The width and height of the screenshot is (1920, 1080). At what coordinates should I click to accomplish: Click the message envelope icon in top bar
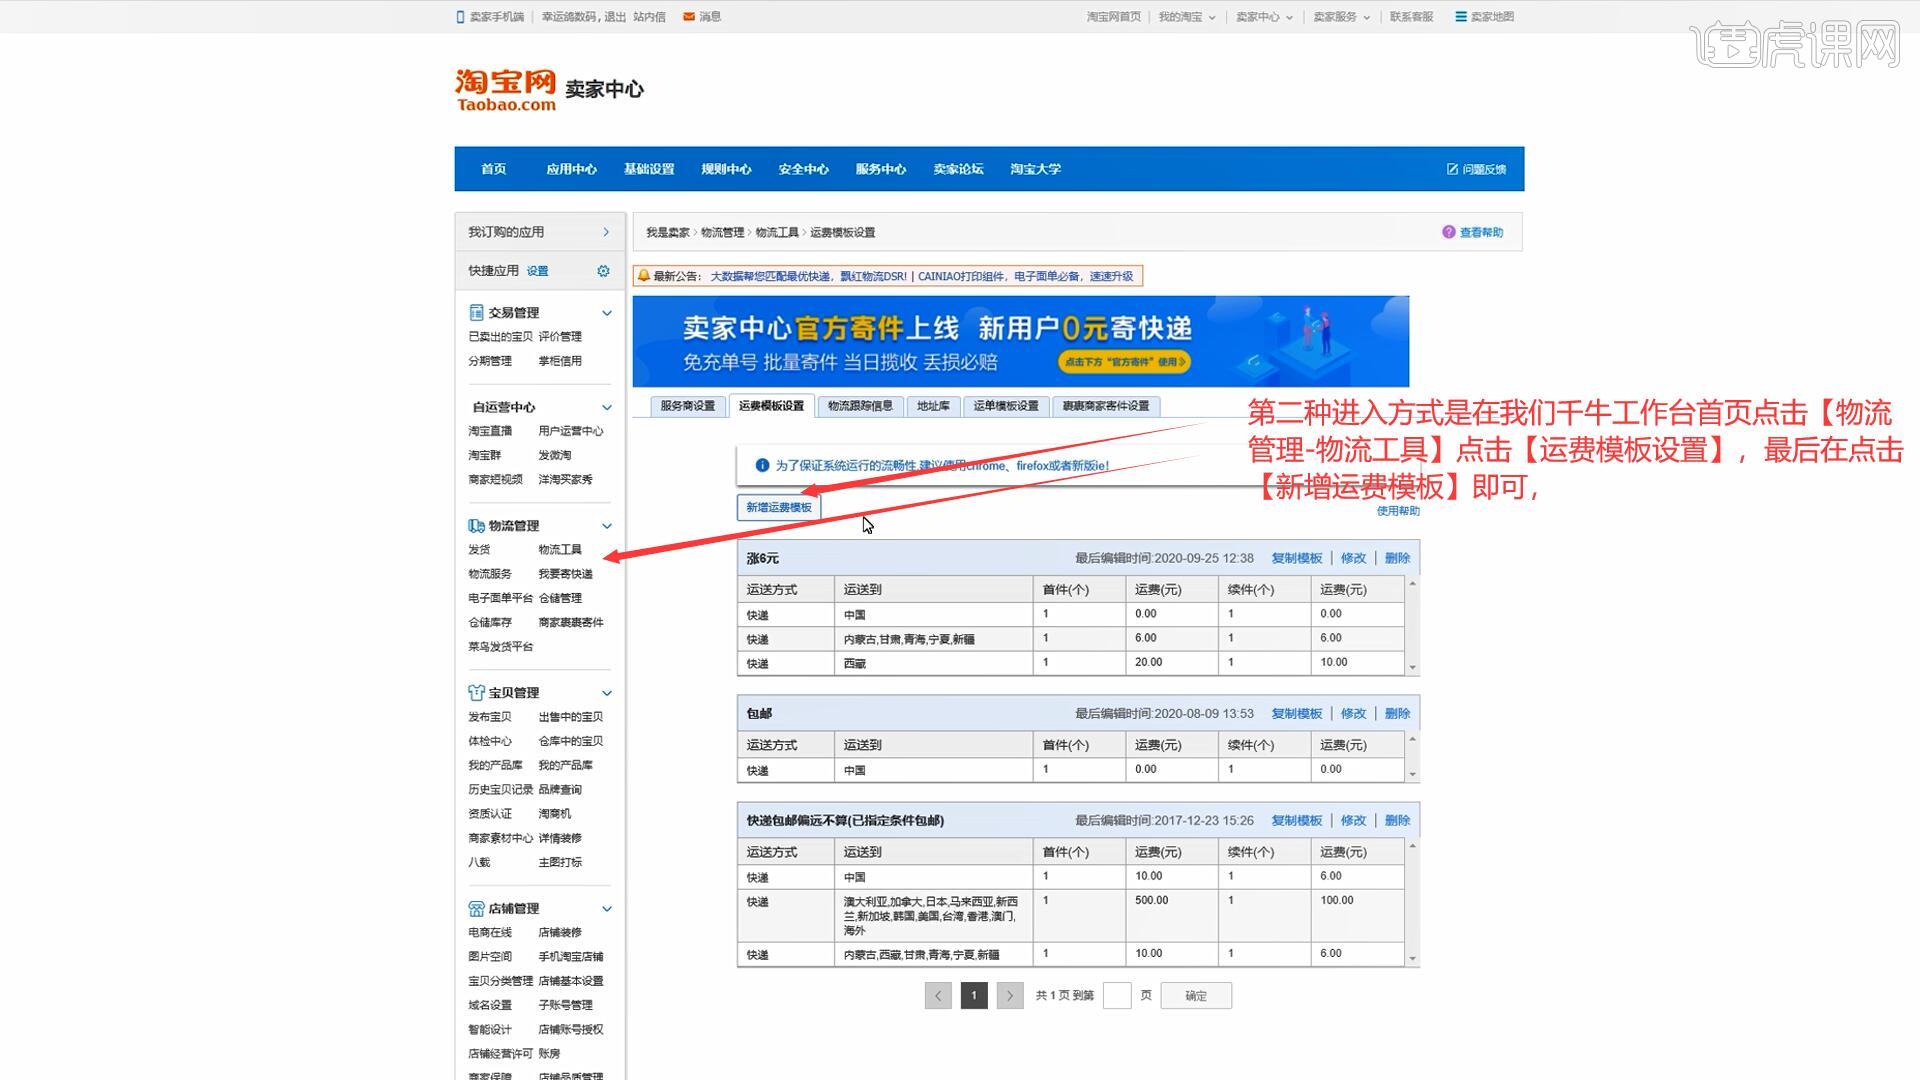click(688, 17)
